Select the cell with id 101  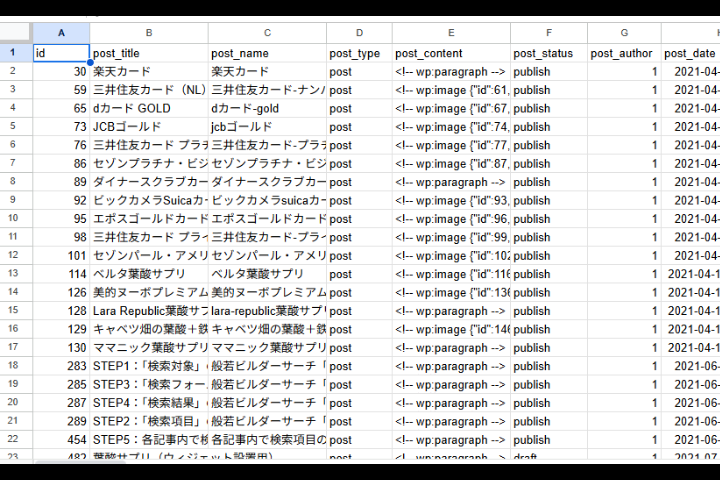coord(61,255)
